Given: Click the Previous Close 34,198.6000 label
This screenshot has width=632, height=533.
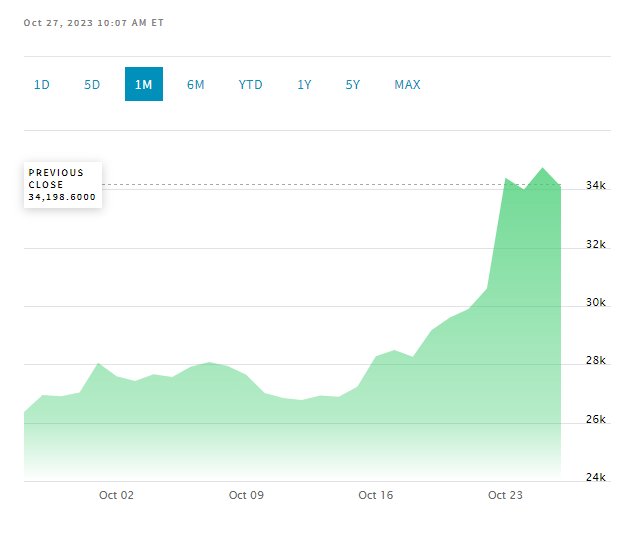Looking at the screenshot, I should [x=62, y=185].
